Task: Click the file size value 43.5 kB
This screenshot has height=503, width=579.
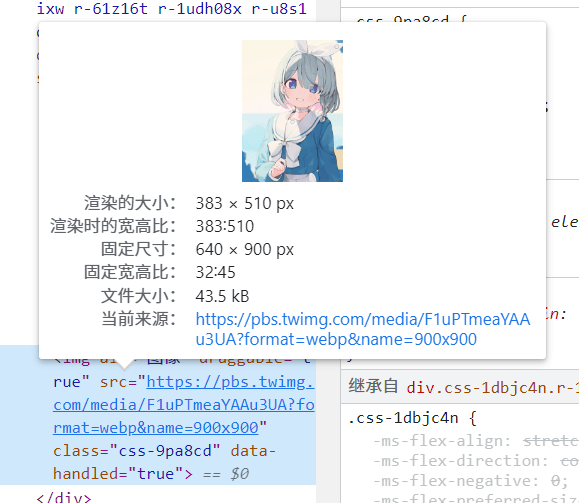Action: [222, 296]
